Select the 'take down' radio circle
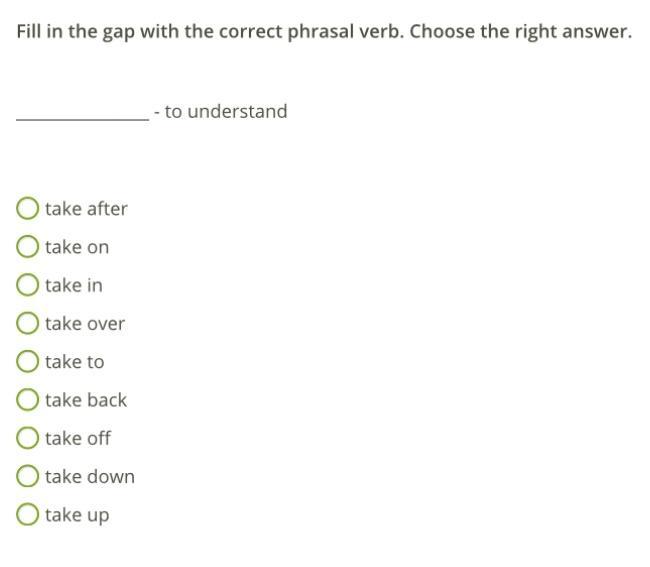Screen dimensions: 650x567 tap(28, 476)
